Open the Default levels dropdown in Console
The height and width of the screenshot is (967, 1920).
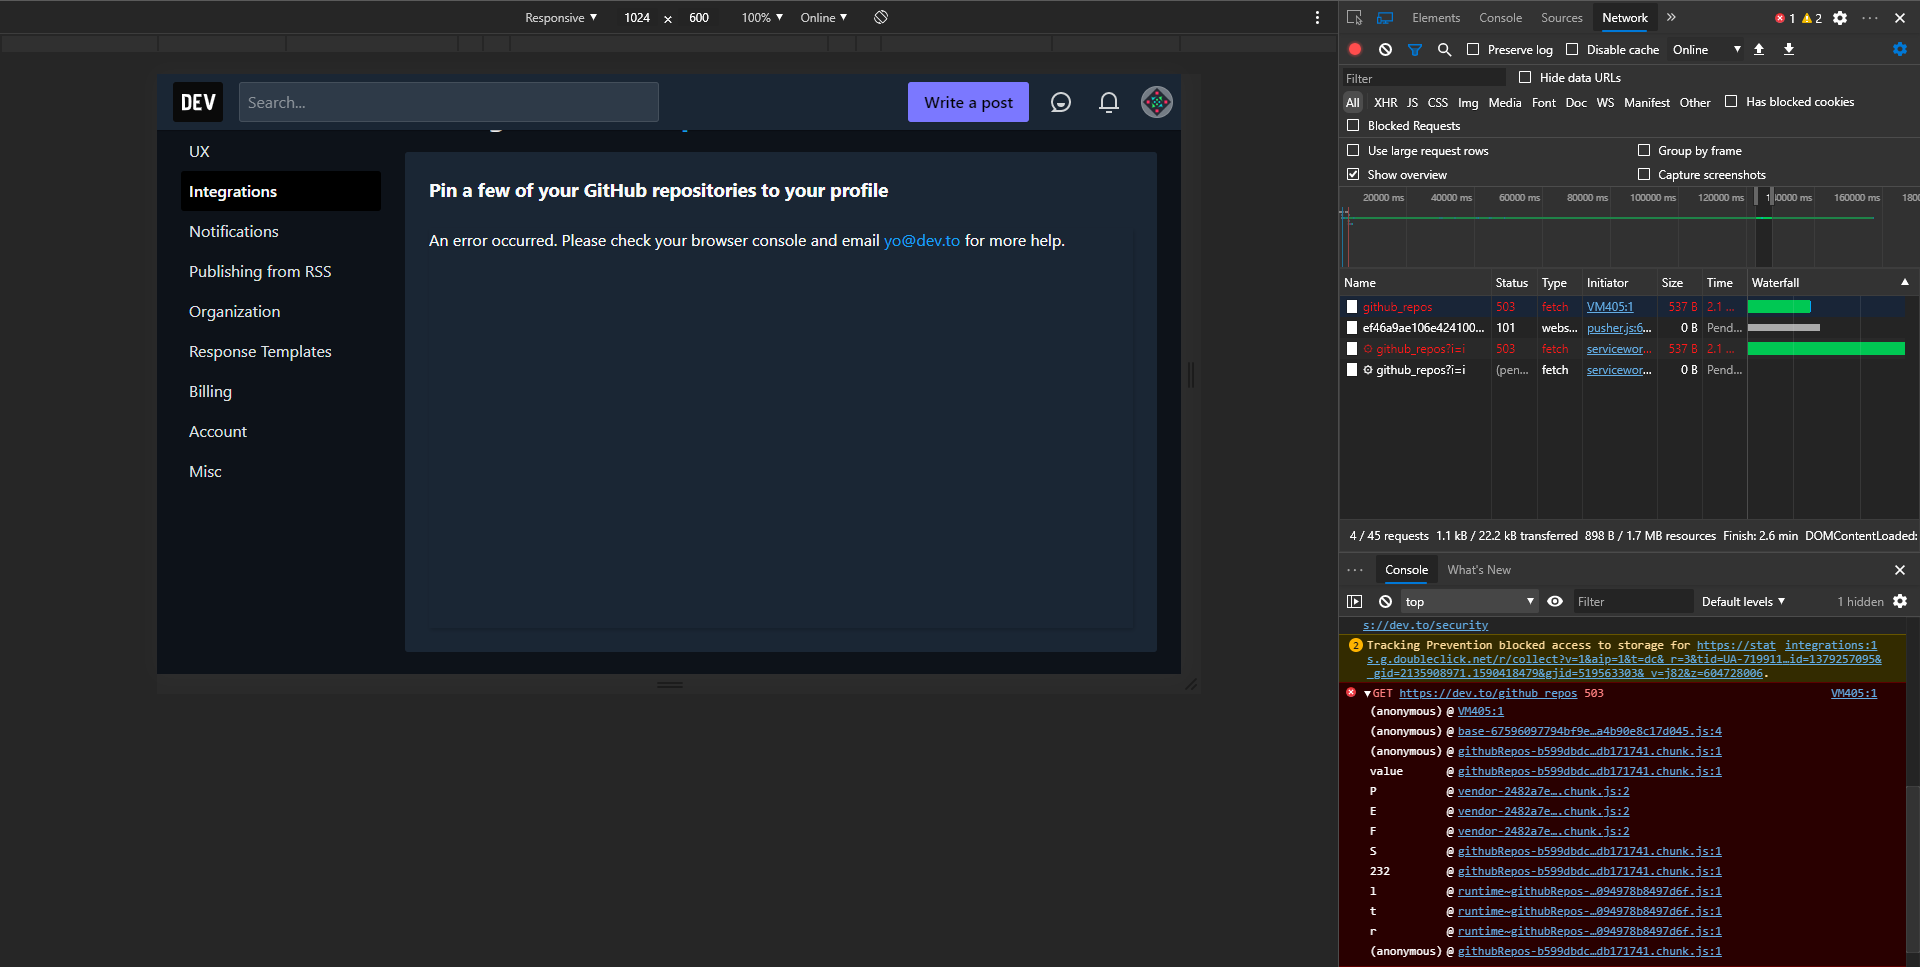coord(1742,601)
